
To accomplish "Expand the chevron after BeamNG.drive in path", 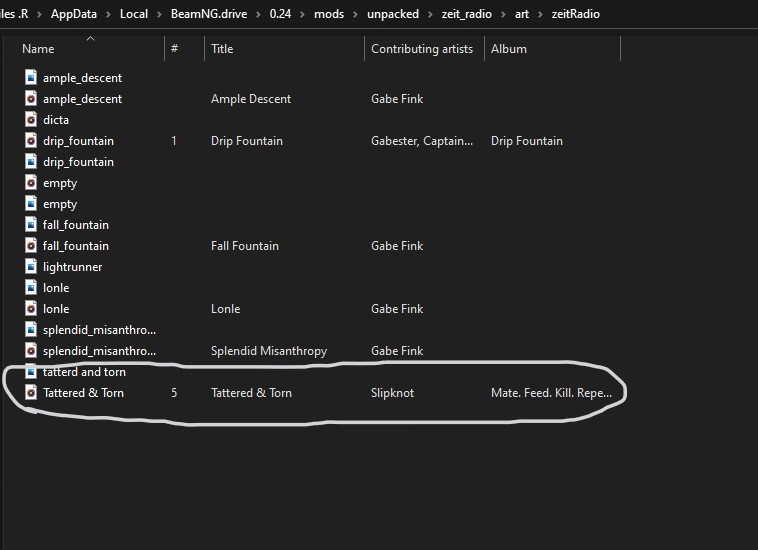I will pos(258,14).
